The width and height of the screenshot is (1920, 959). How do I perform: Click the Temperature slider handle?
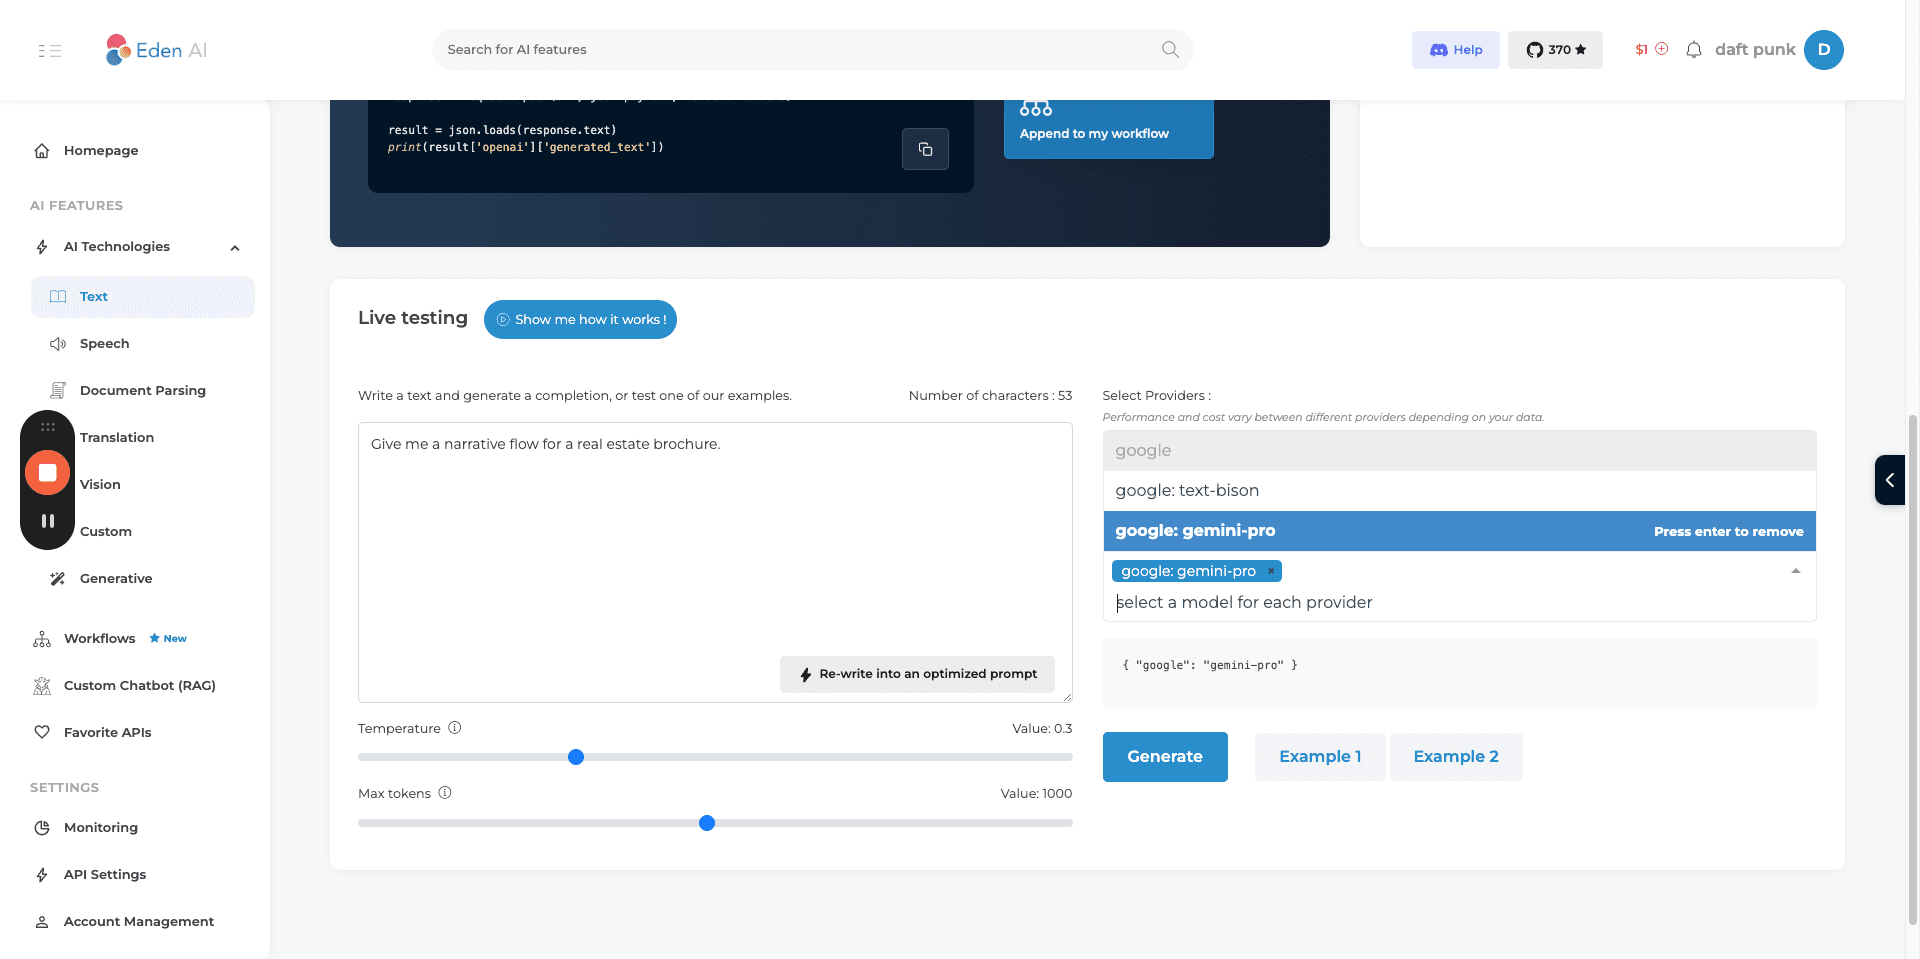pos(576,757)
